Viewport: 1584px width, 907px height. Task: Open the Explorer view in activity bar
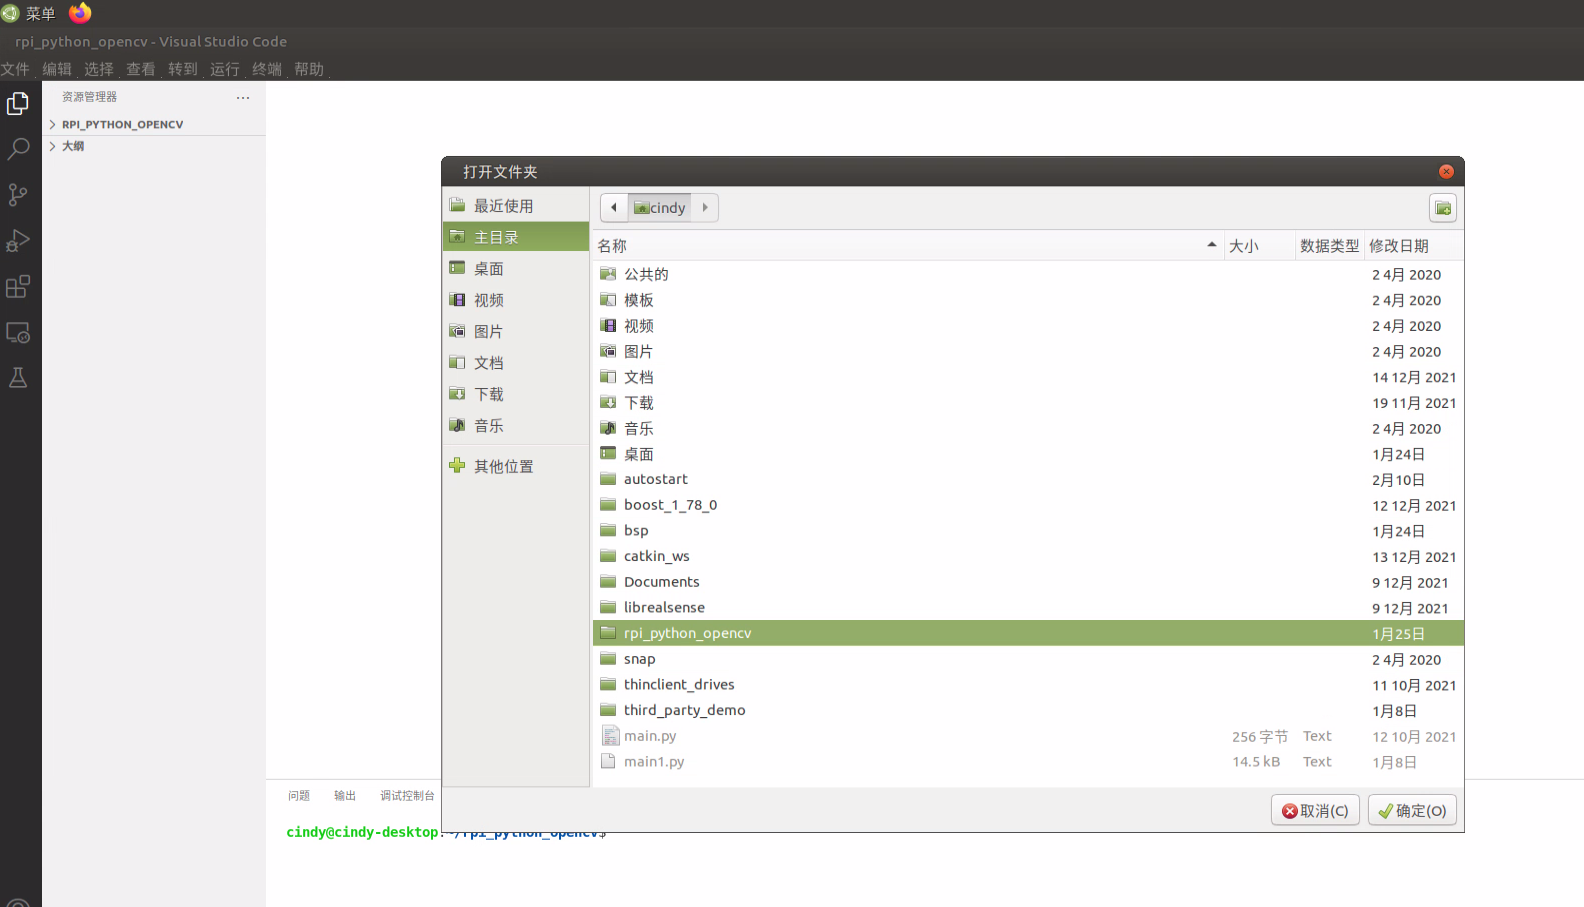[x=18, y=103]
